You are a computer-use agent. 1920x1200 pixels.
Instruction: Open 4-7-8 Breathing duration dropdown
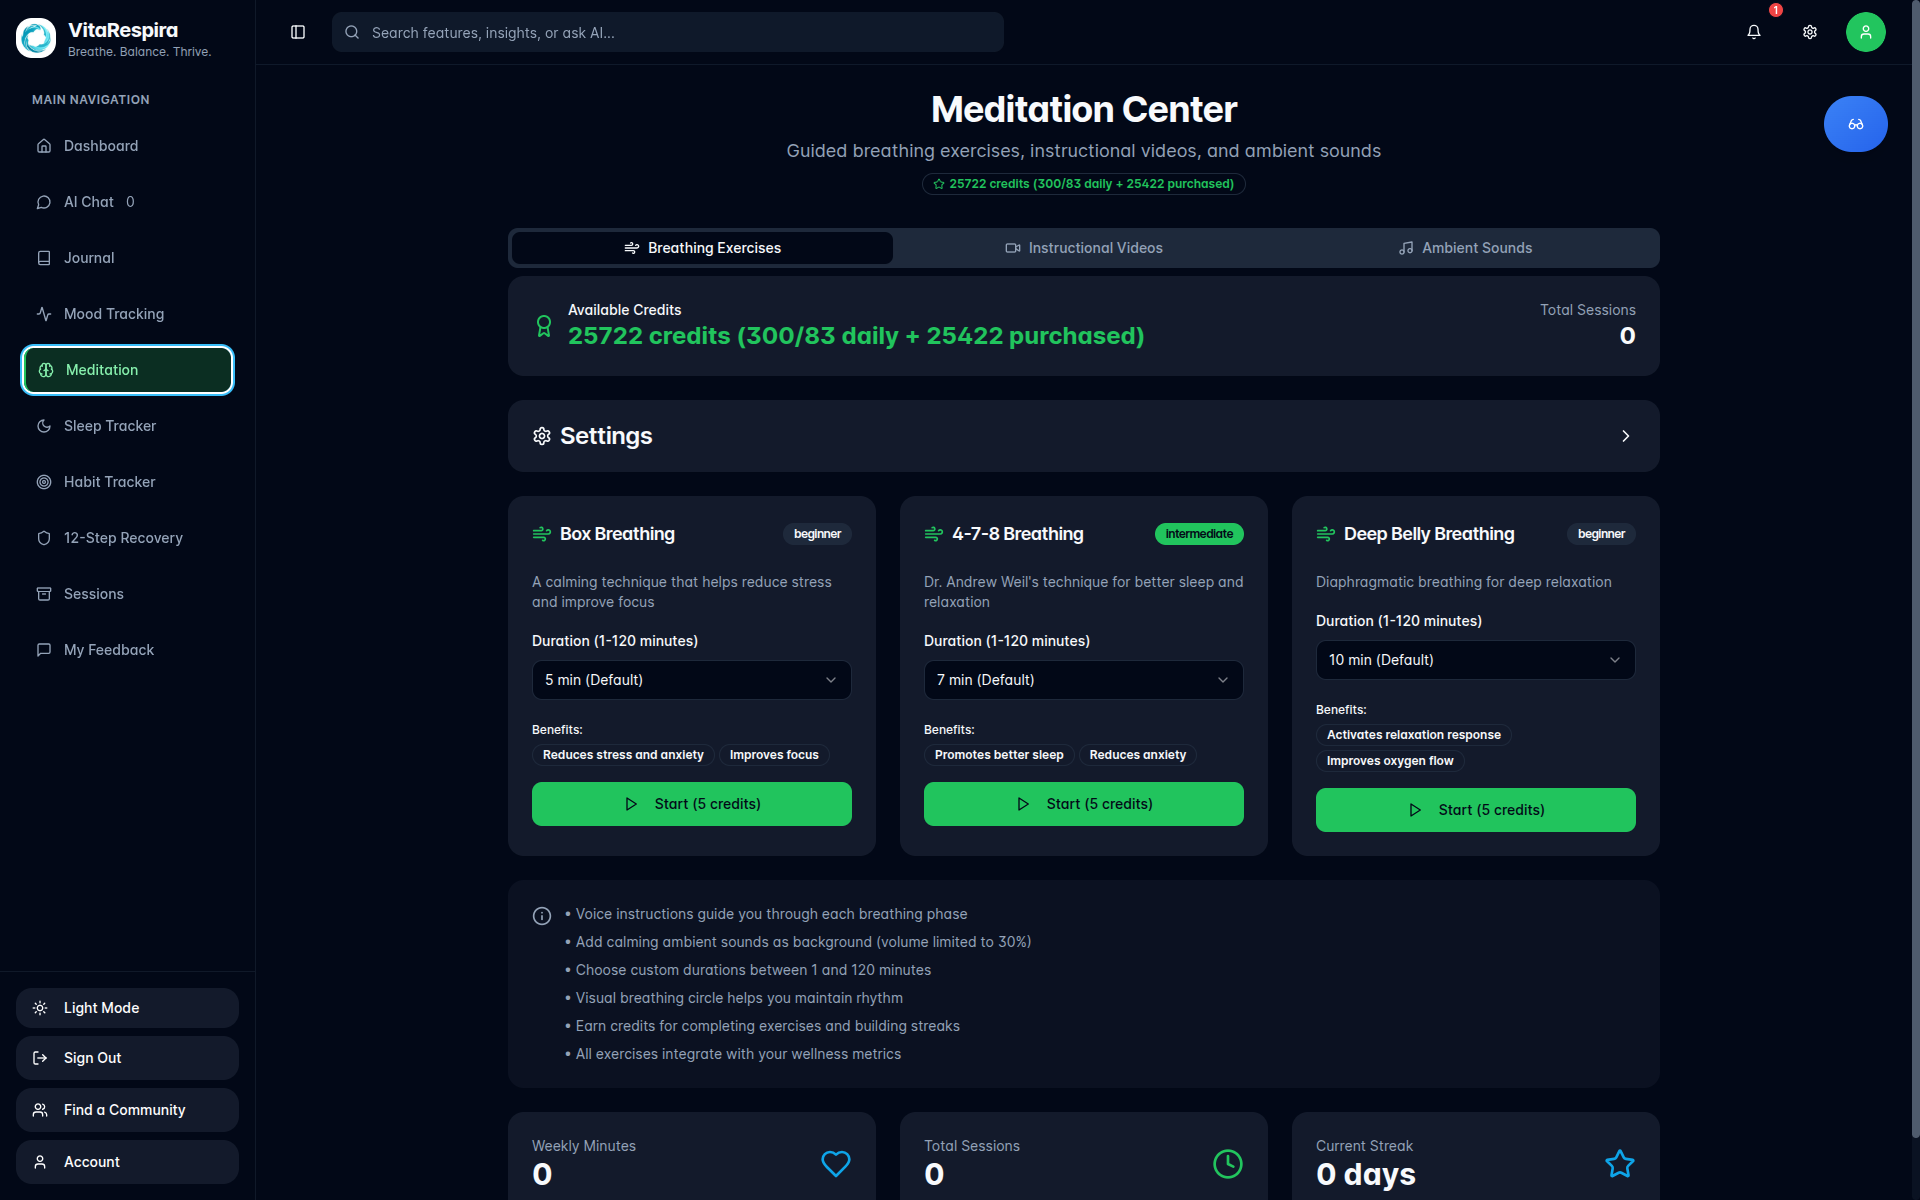[1083, 680]
